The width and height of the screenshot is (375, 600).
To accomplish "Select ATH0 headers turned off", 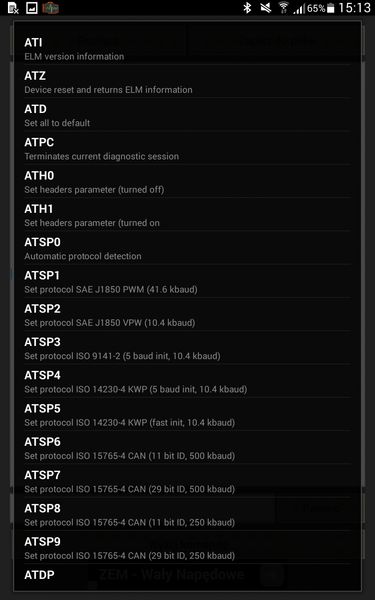I will pyautogui.click(x=188, y=181).
